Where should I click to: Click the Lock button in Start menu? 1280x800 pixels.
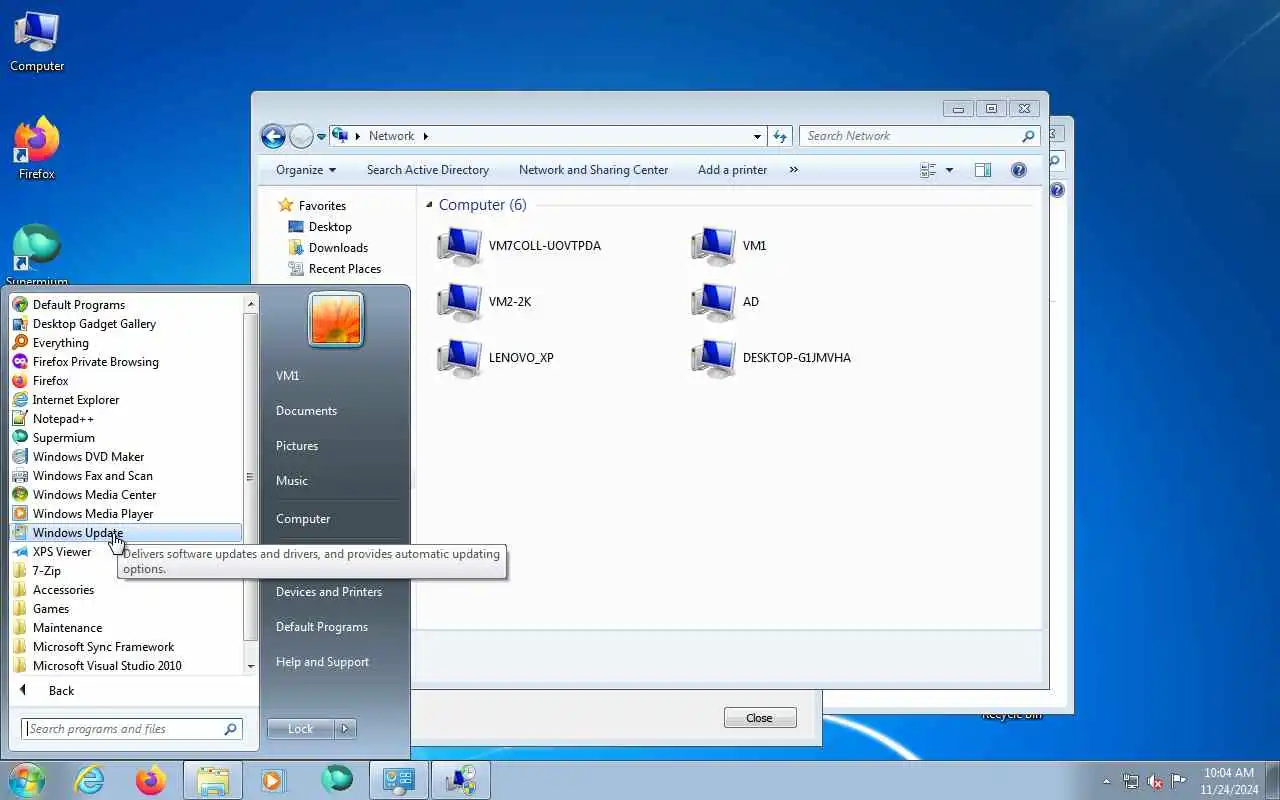pyautogui.click(x=301, y=729)
